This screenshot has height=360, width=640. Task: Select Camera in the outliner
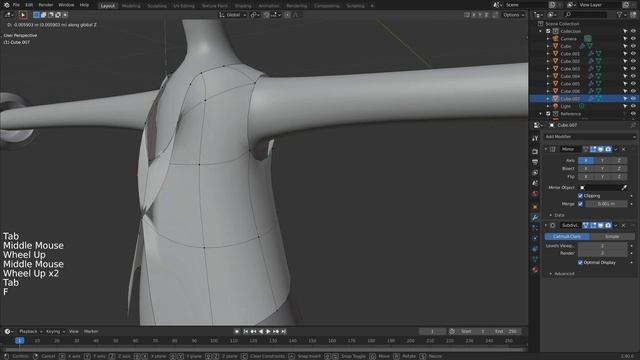tap(568, 39)
